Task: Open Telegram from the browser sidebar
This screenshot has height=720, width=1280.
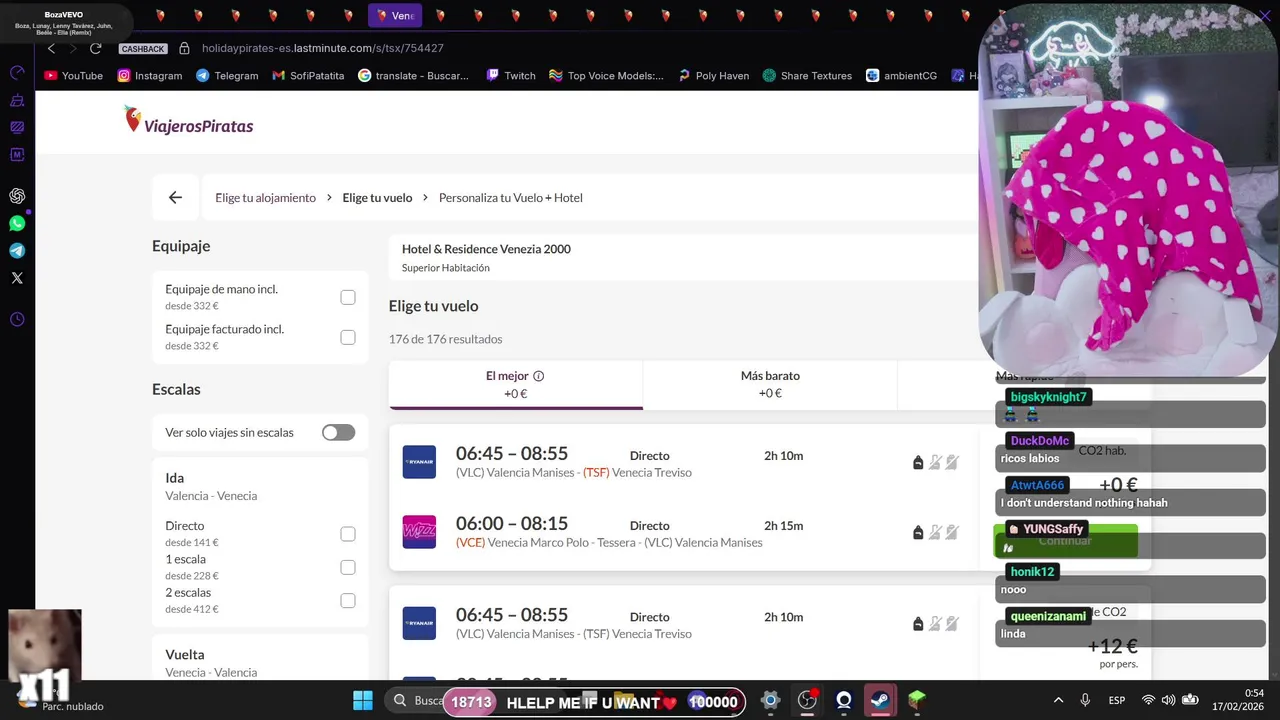Action: coord(17,251)
